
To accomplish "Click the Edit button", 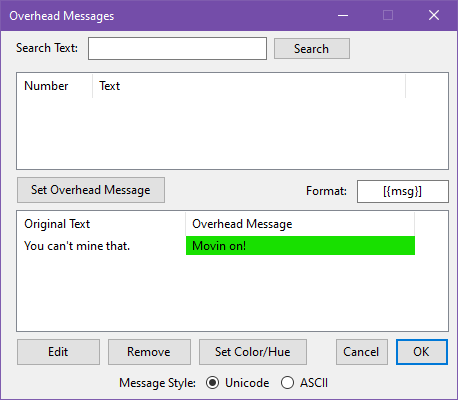I will (58, 352).
